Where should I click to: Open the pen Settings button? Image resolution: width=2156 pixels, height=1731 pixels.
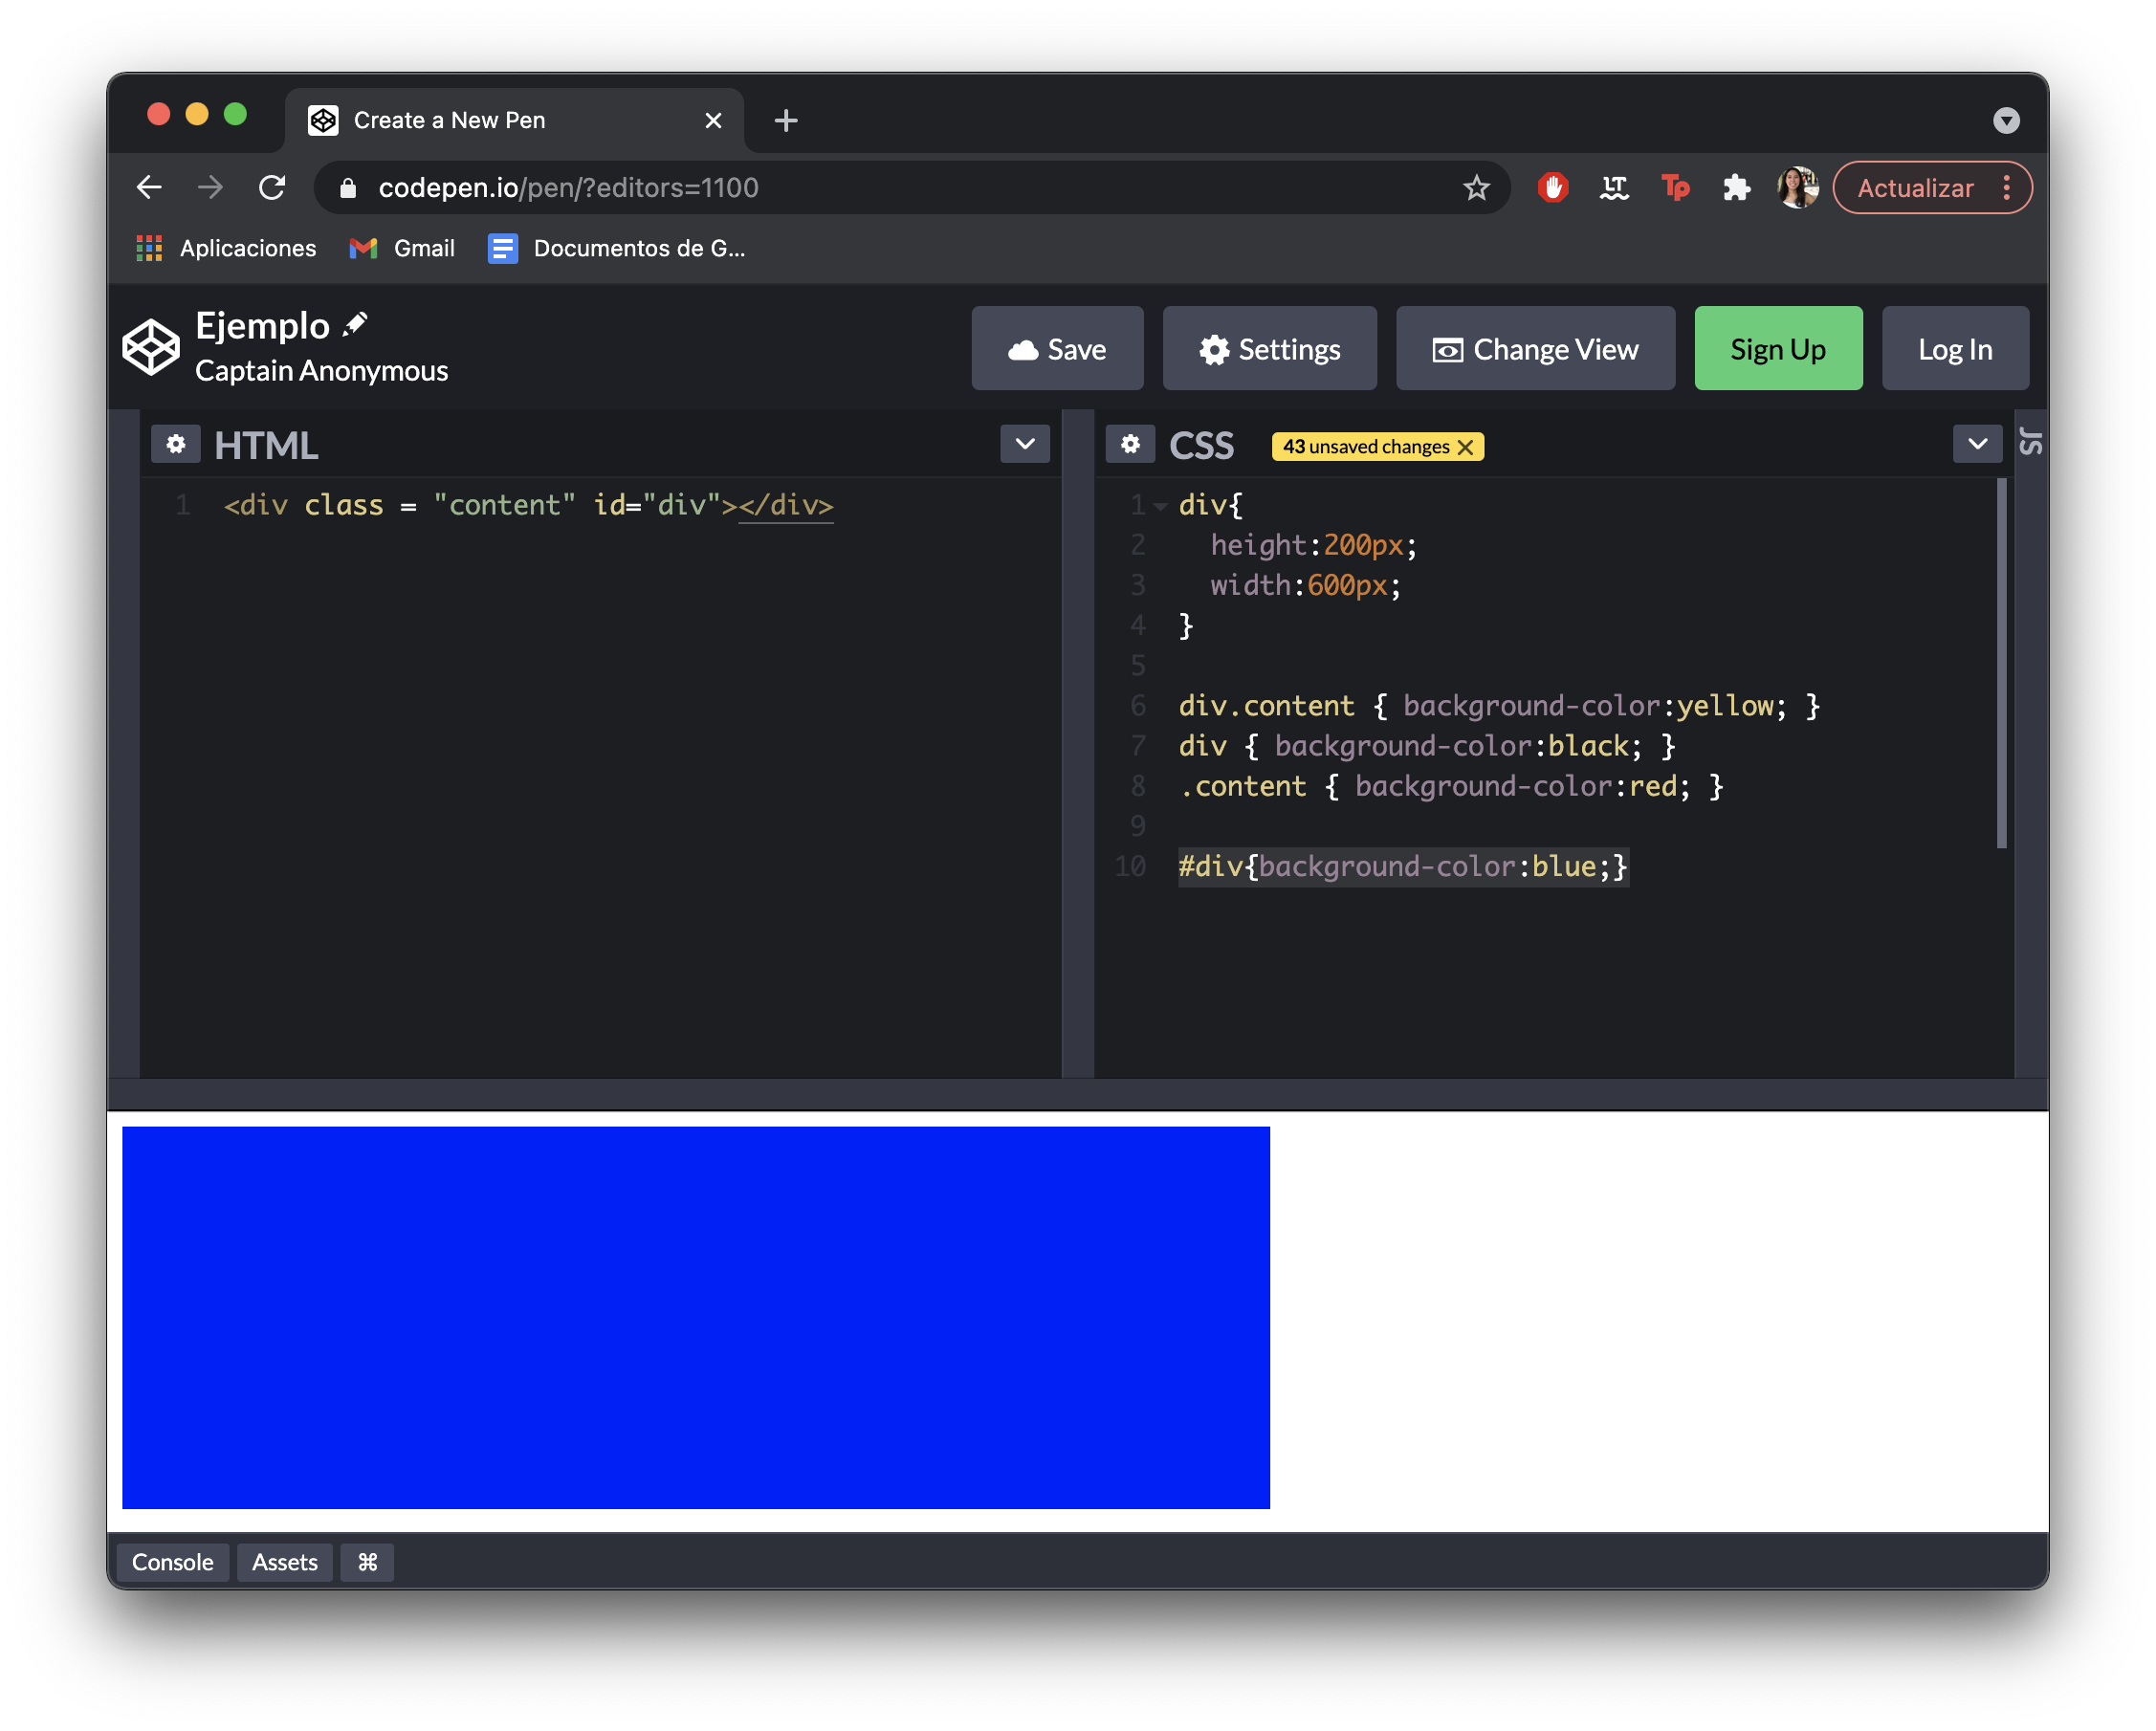click(1269, 348)
